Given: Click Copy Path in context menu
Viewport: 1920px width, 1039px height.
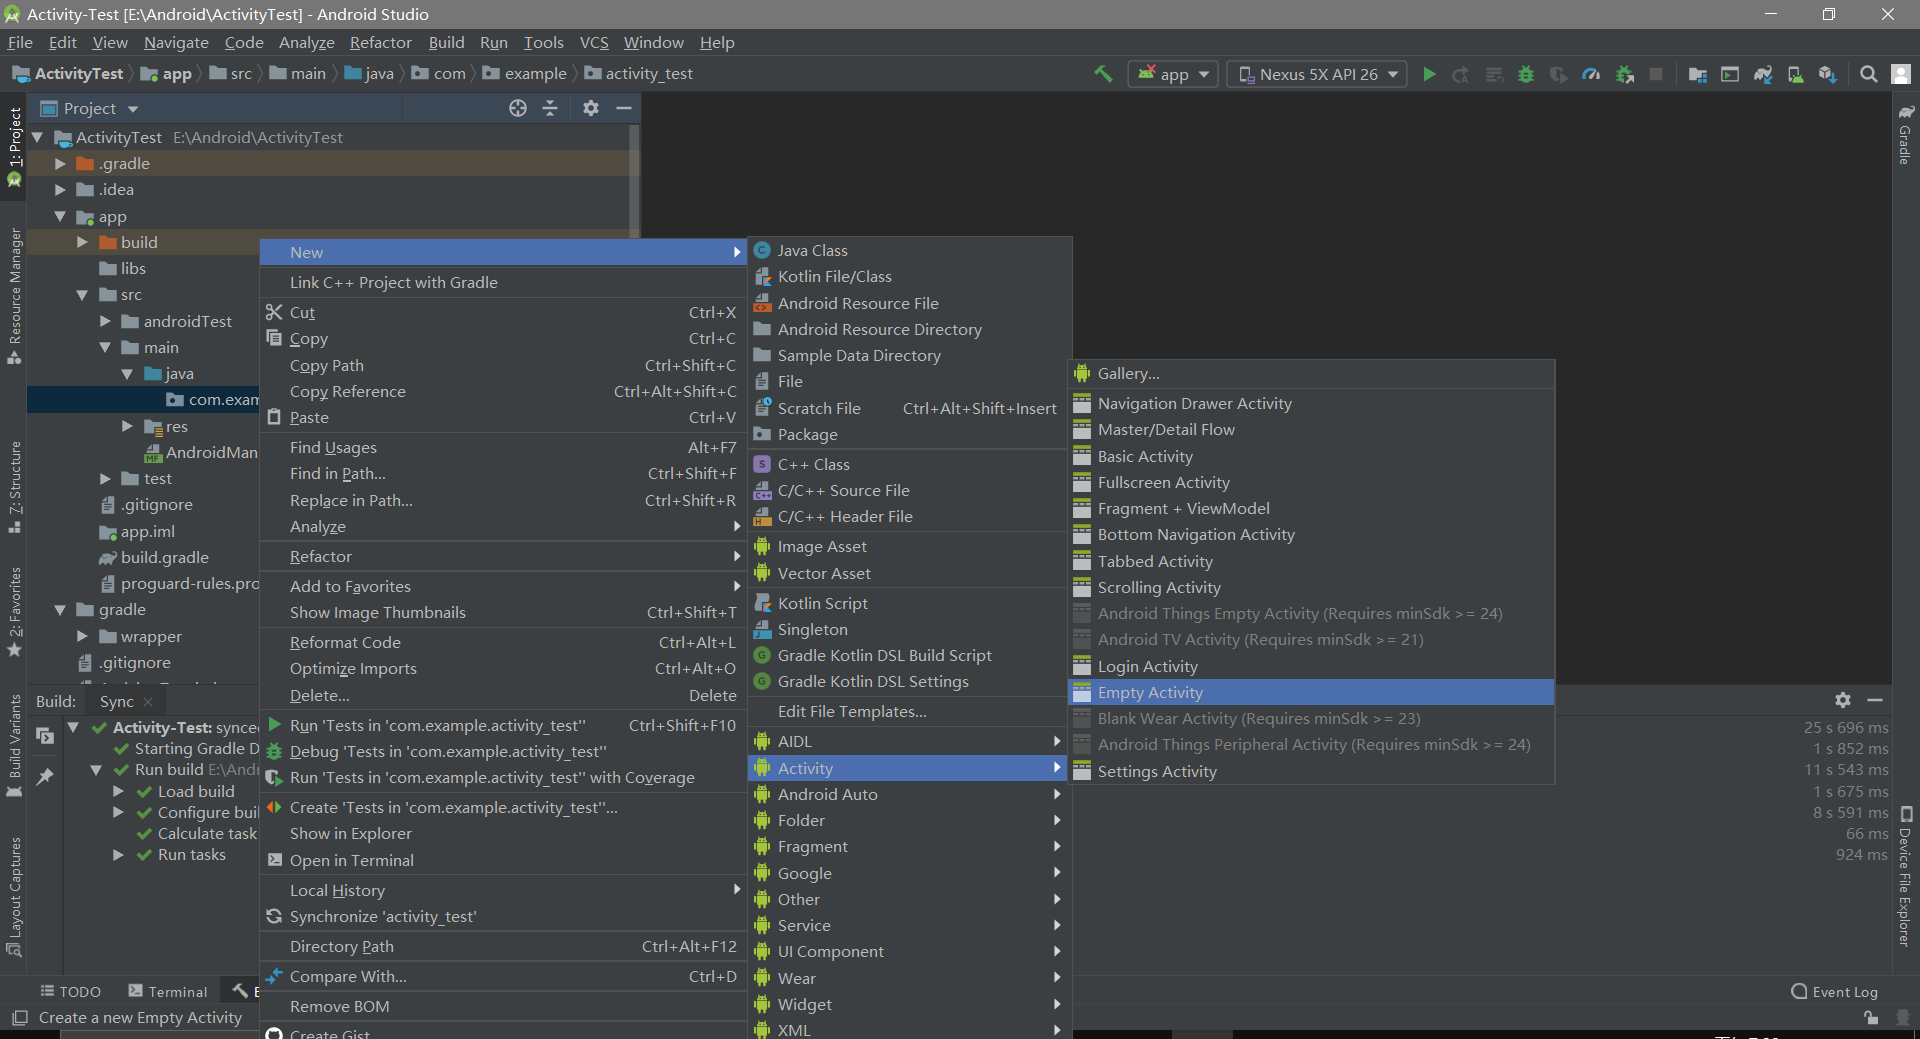Looking at the screenshot, I should point(503,365).
